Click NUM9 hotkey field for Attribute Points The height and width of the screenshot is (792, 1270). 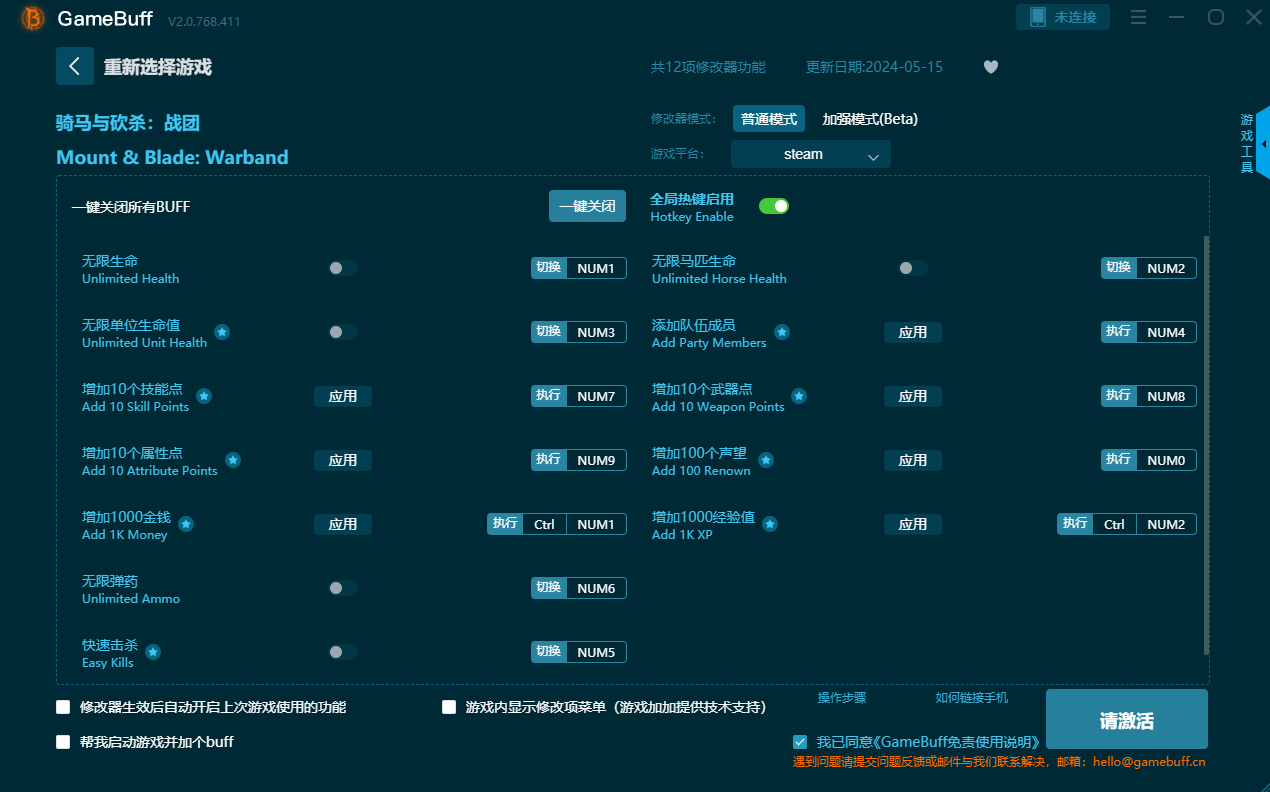[x=596, y=460]
